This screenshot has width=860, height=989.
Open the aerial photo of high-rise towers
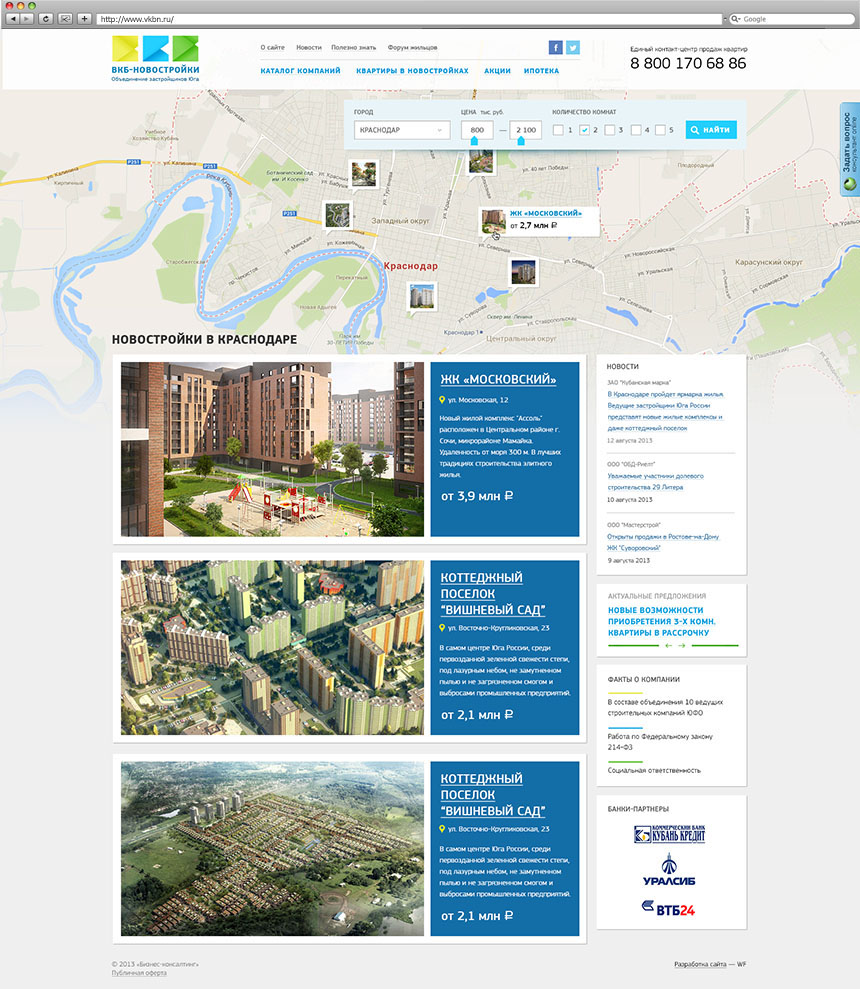273,648
